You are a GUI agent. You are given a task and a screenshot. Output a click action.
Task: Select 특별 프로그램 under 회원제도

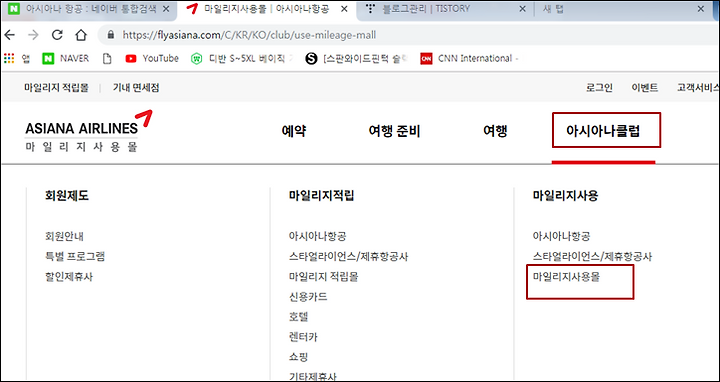[x=75, y=257]
